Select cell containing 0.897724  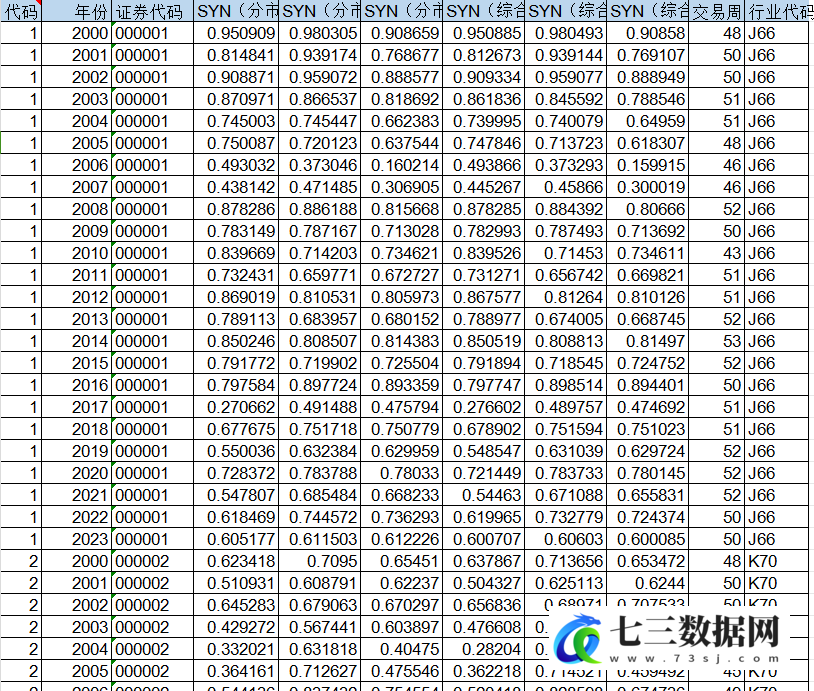point(319,385)
